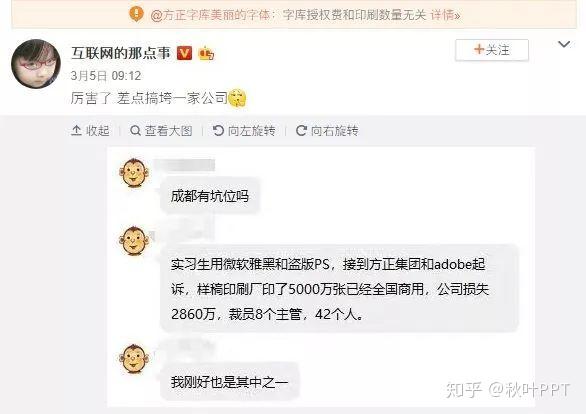
Task: Expand the post options chevron arrow
Action: [x=564, y=44]
